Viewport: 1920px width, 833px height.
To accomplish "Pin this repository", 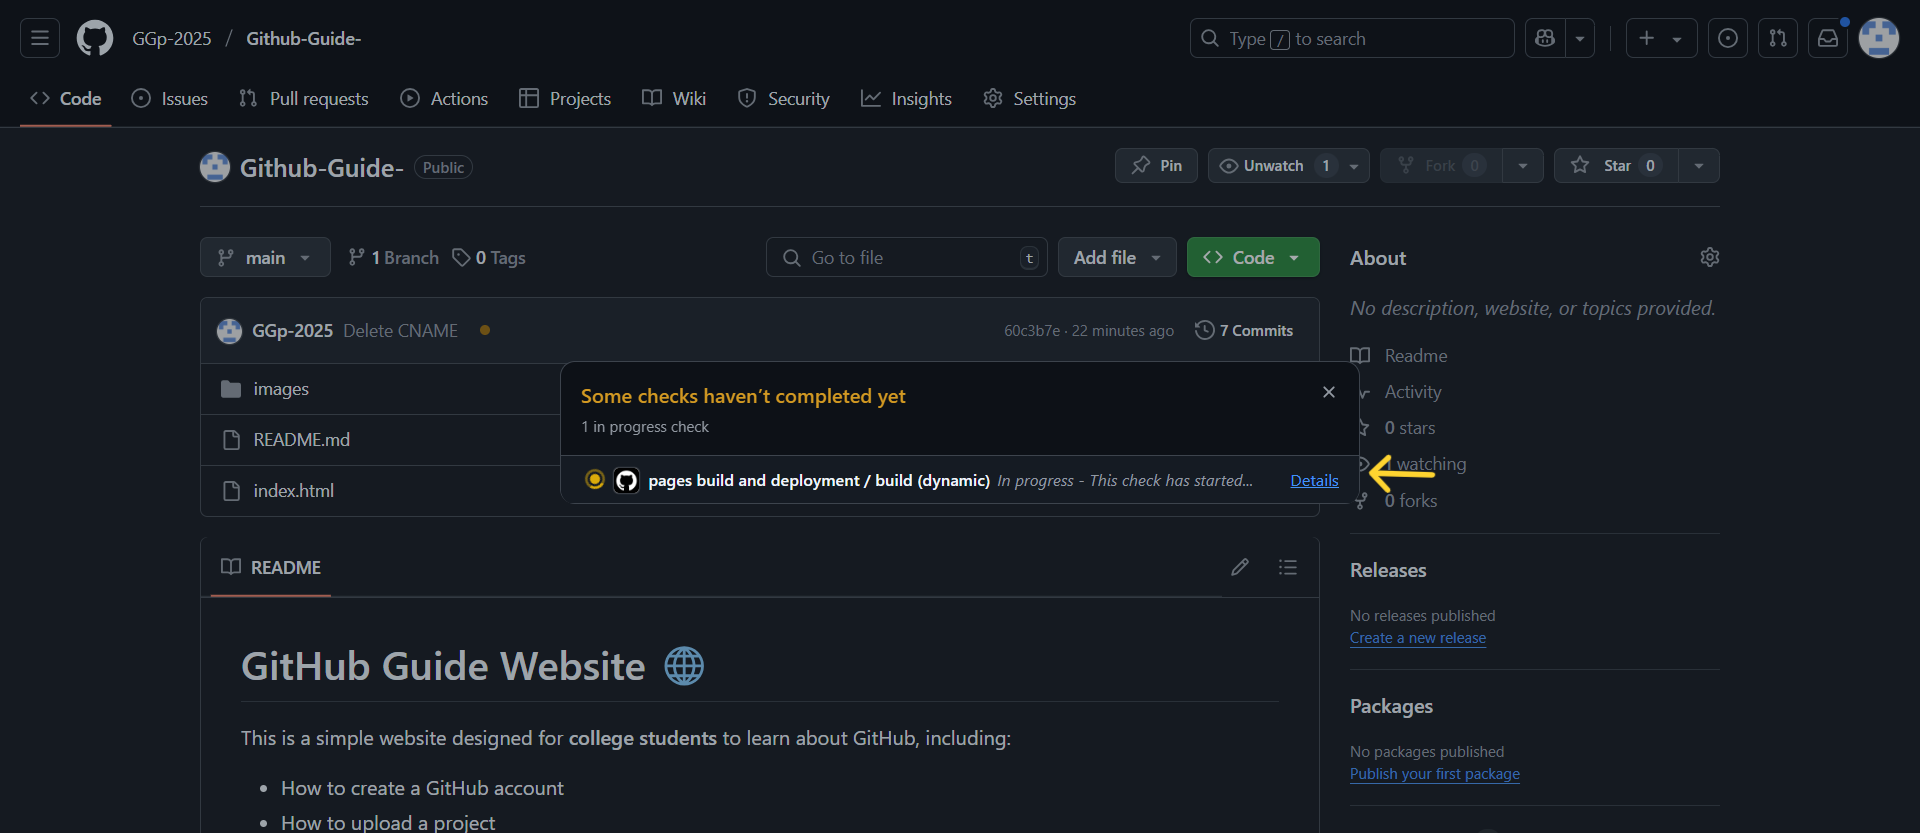I will 1156,165.
